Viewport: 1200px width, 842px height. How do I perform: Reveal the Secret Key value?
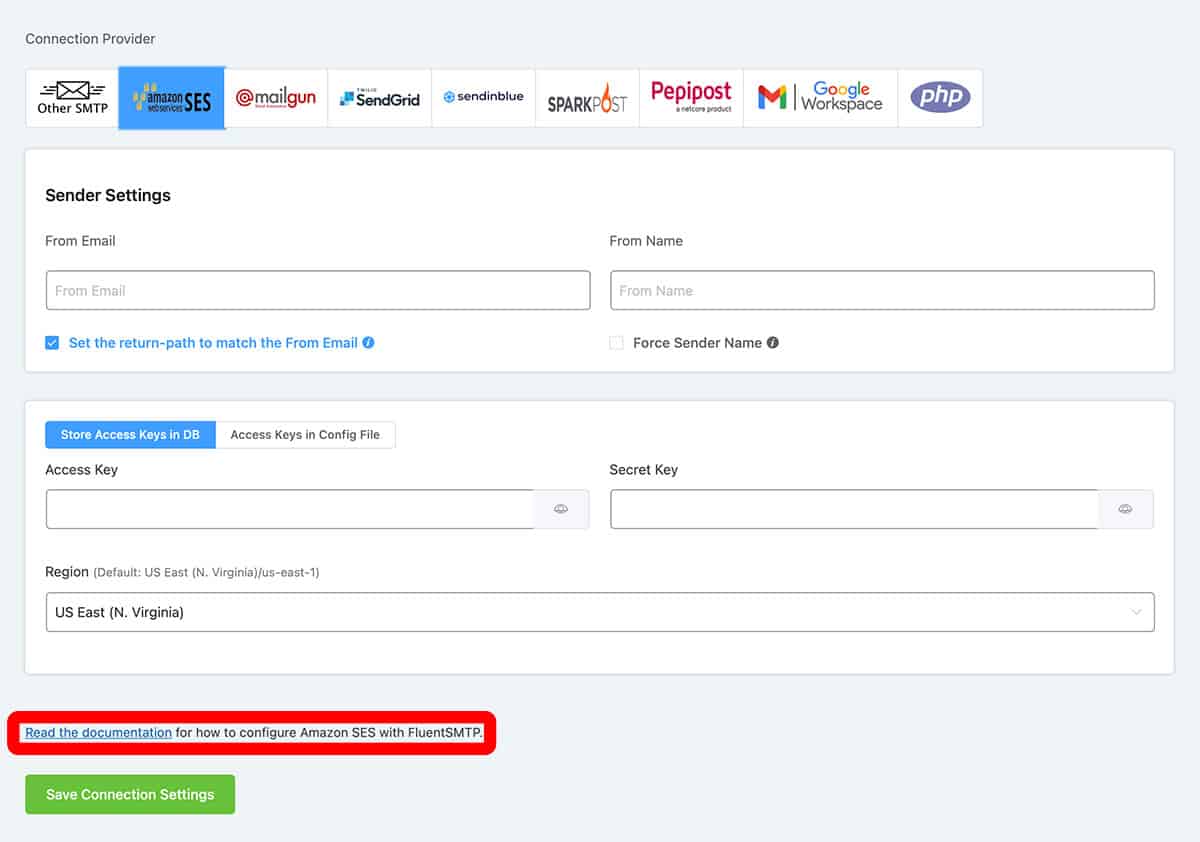(x=1125, y=509)
